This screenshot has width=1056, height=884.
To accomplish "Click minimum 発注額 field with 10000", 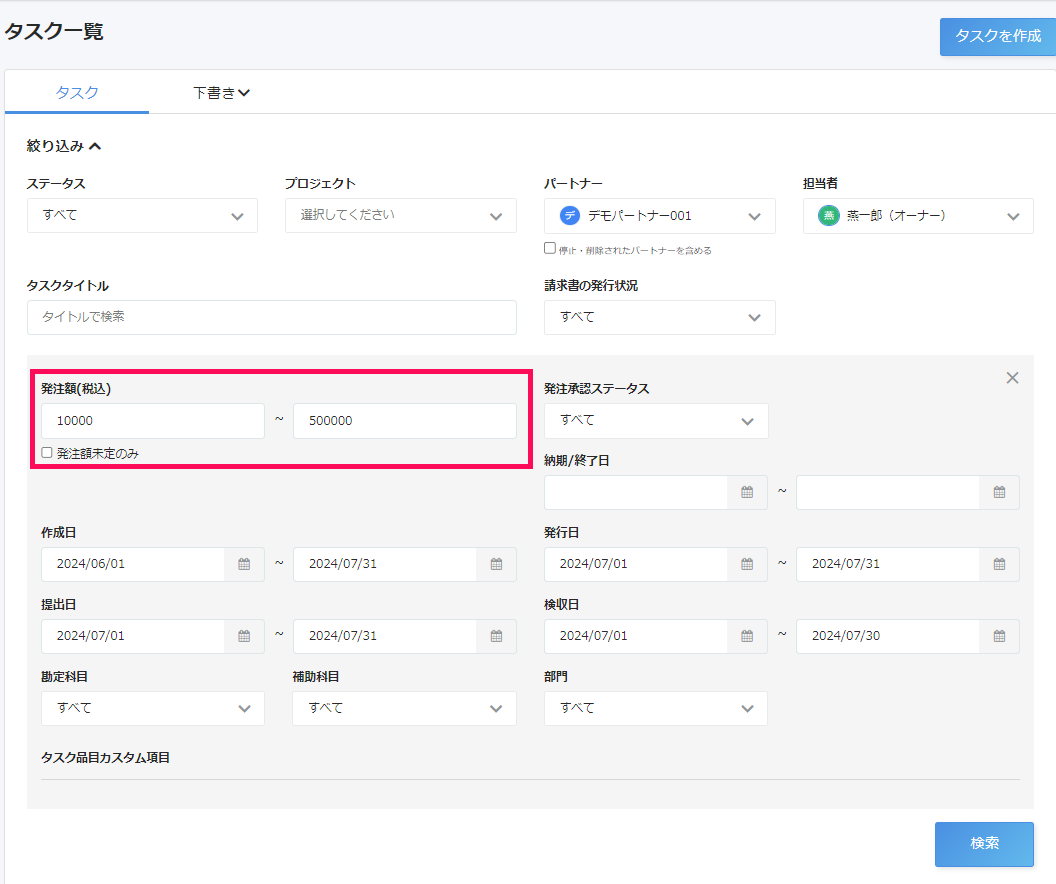I will (153, 421).
